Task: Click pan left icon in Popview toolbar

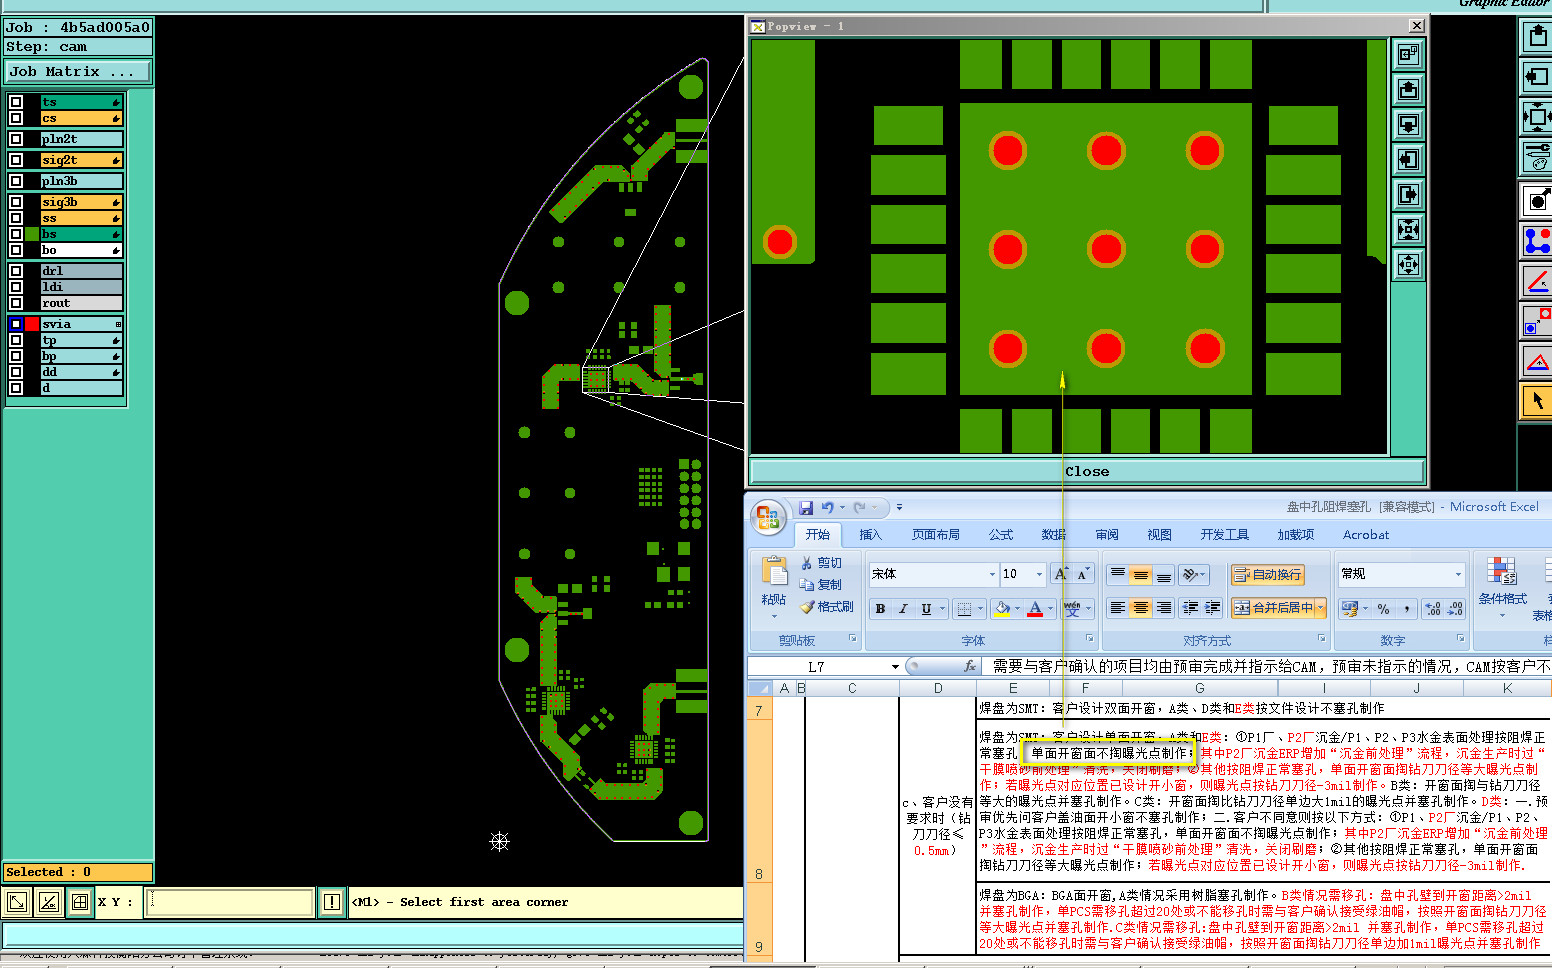Action: (1408, 160)
